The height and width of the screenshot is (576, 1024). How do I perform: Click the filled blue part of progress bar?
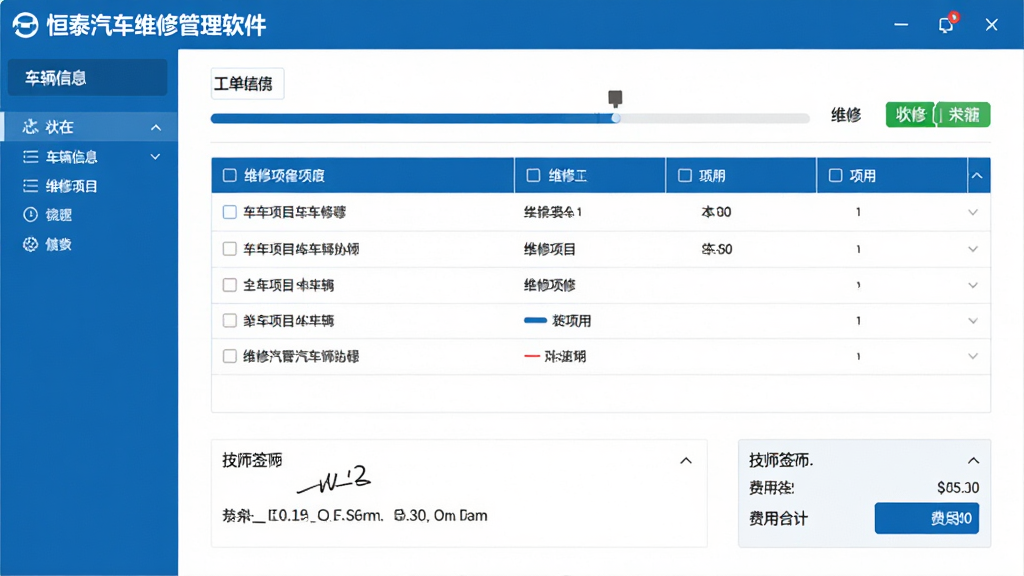(x=410, y=118)
